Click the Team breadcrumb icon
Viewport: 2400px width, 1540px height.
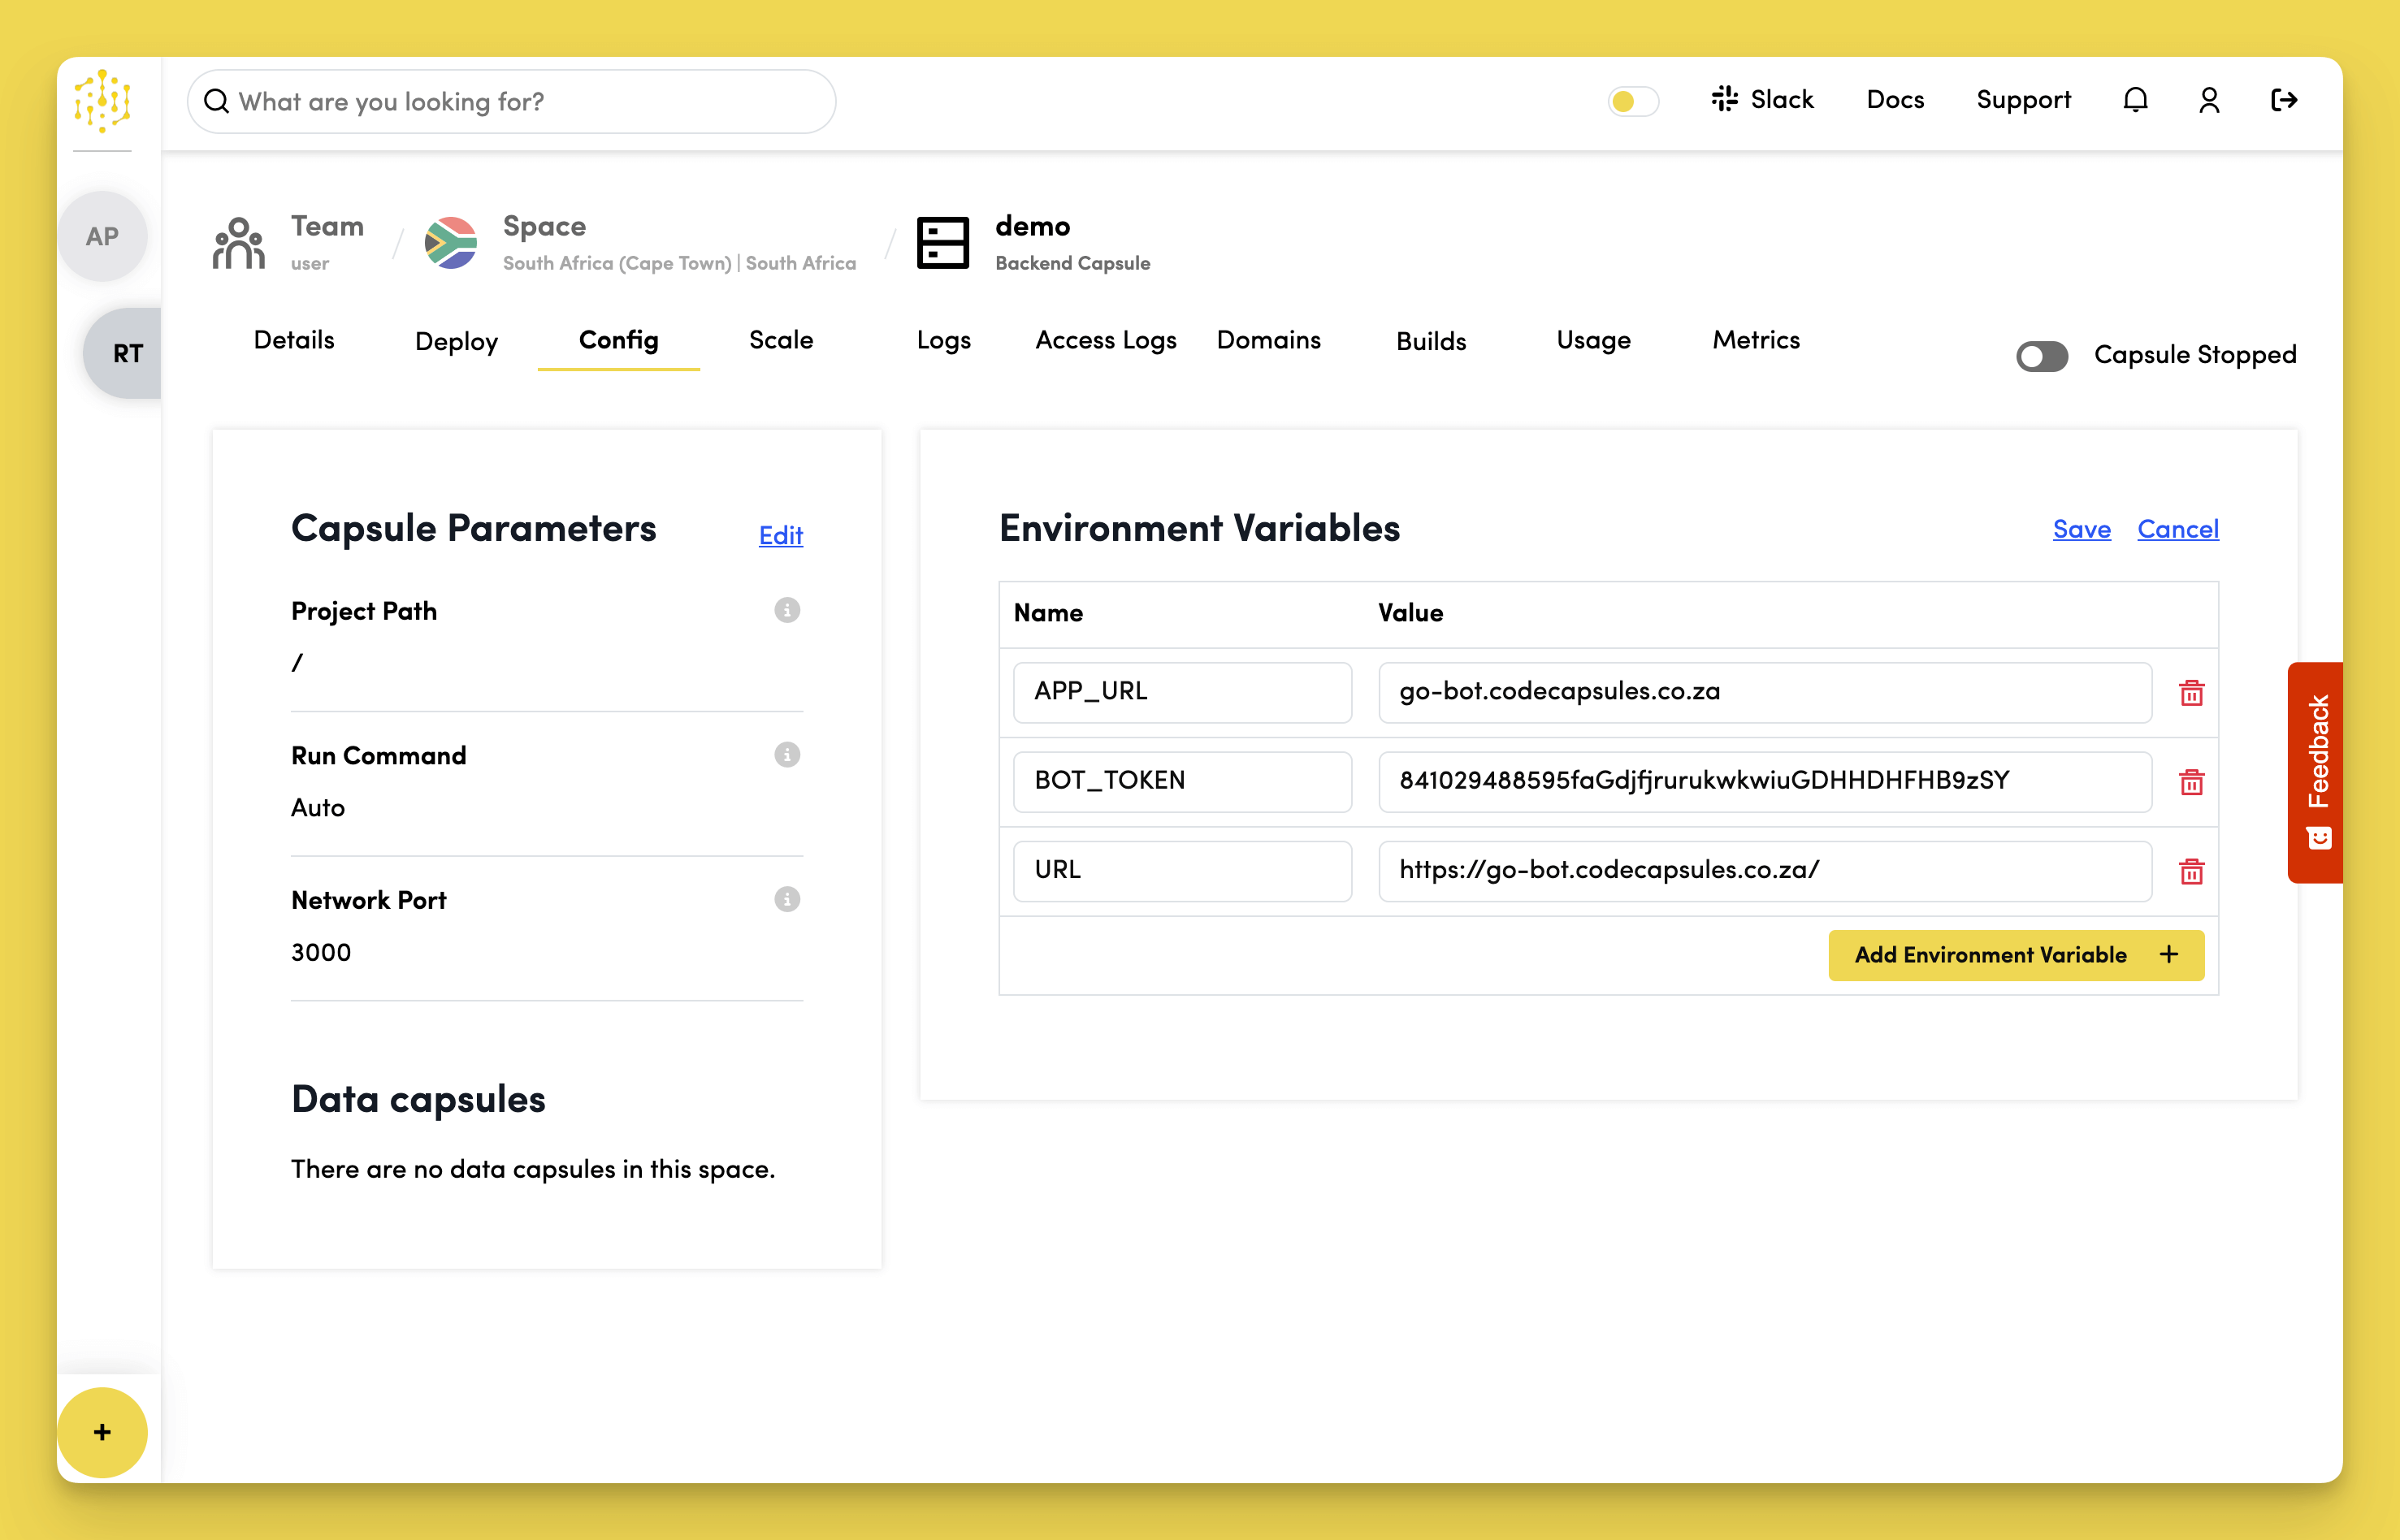pos(238,241)
